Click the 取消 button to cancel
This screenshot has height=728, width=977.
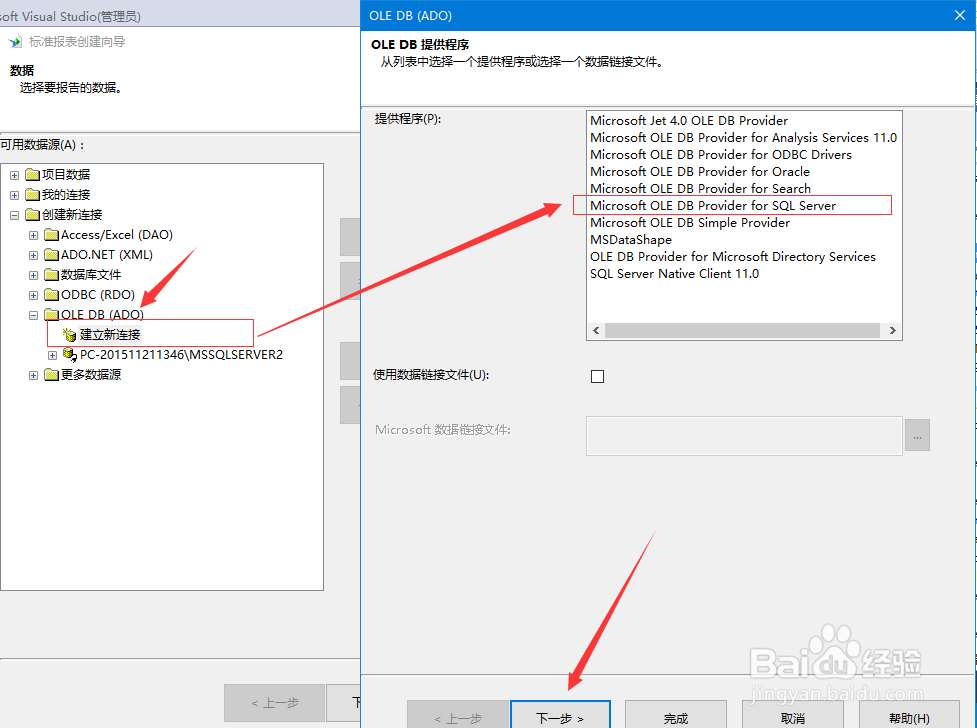tap(794, 718)
